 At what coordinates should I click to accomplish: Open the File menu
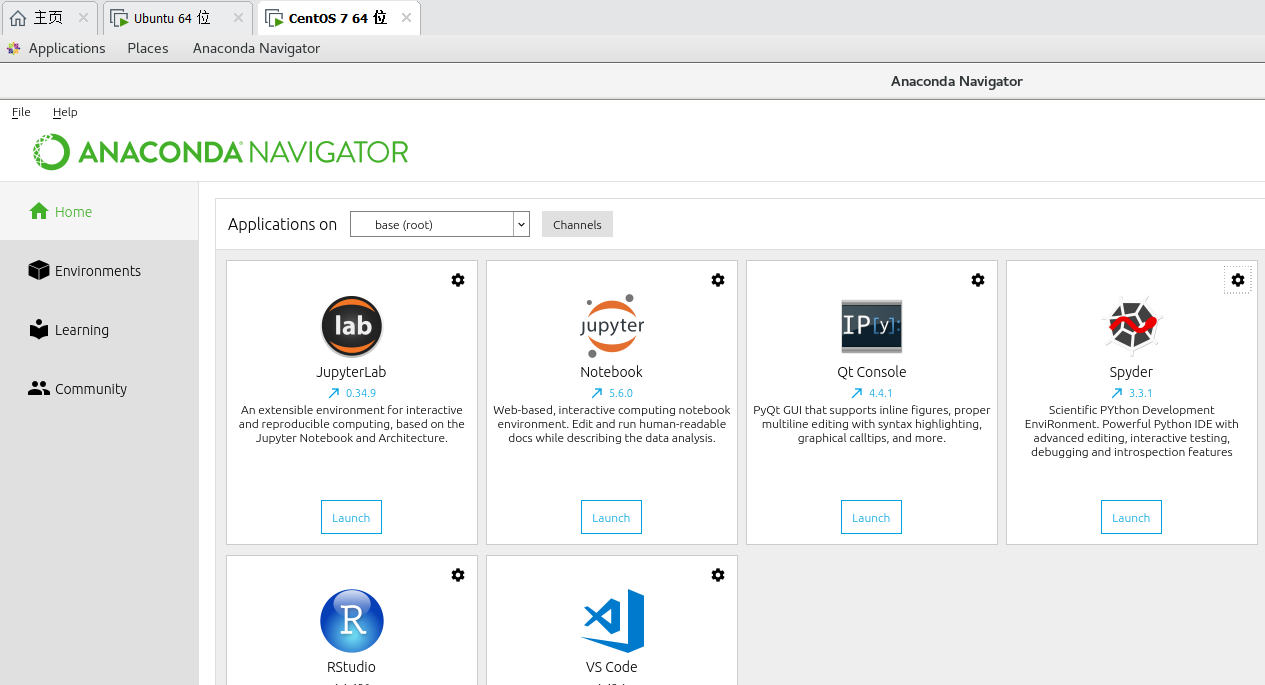click(21, 112)
